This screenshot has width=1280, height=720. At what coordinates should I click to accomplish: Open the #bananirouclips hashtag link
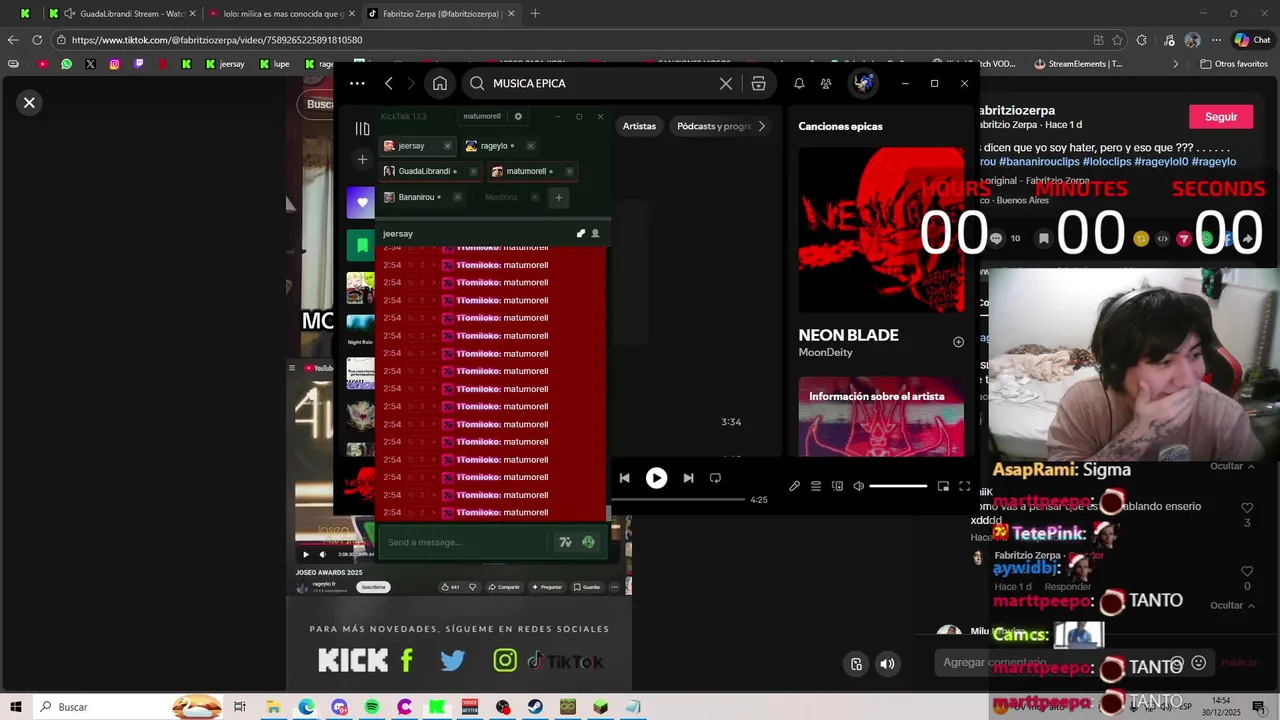point(1039,161)
